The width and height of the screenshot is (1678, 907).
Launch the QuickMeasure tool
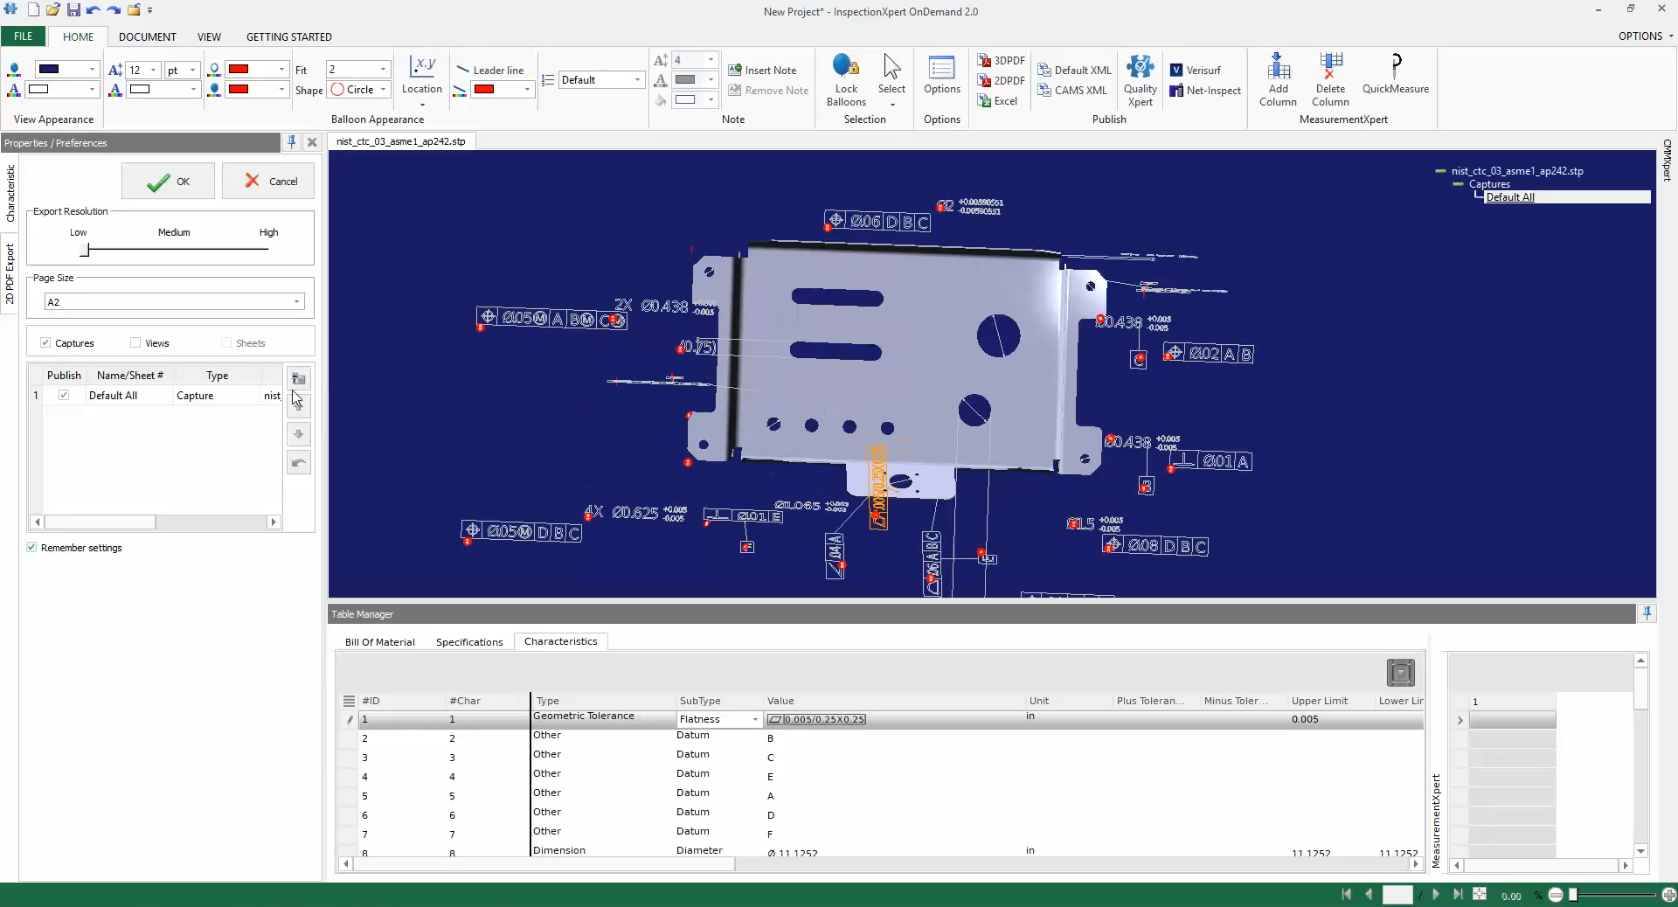pos(1395,80)
